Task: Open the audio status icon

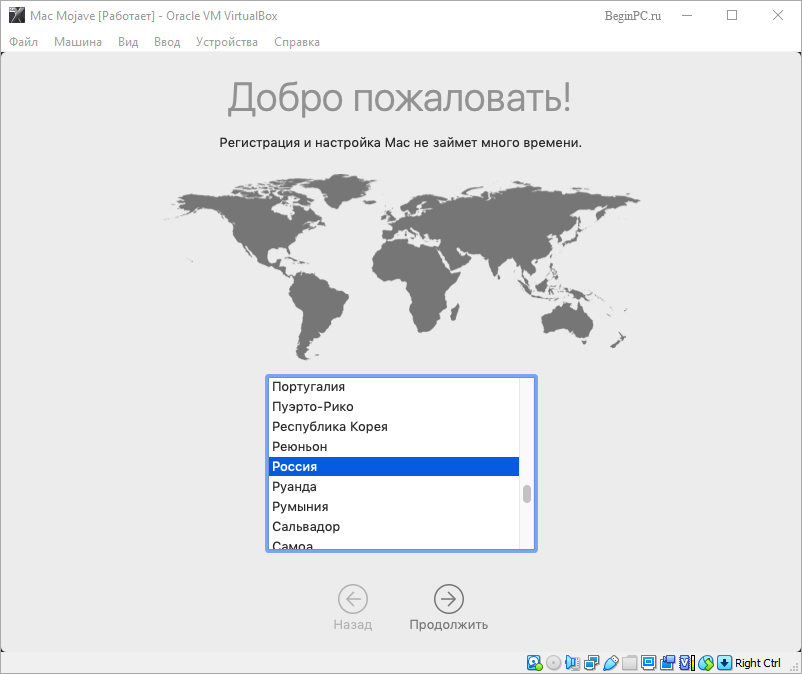Action: tap(572, 663)
